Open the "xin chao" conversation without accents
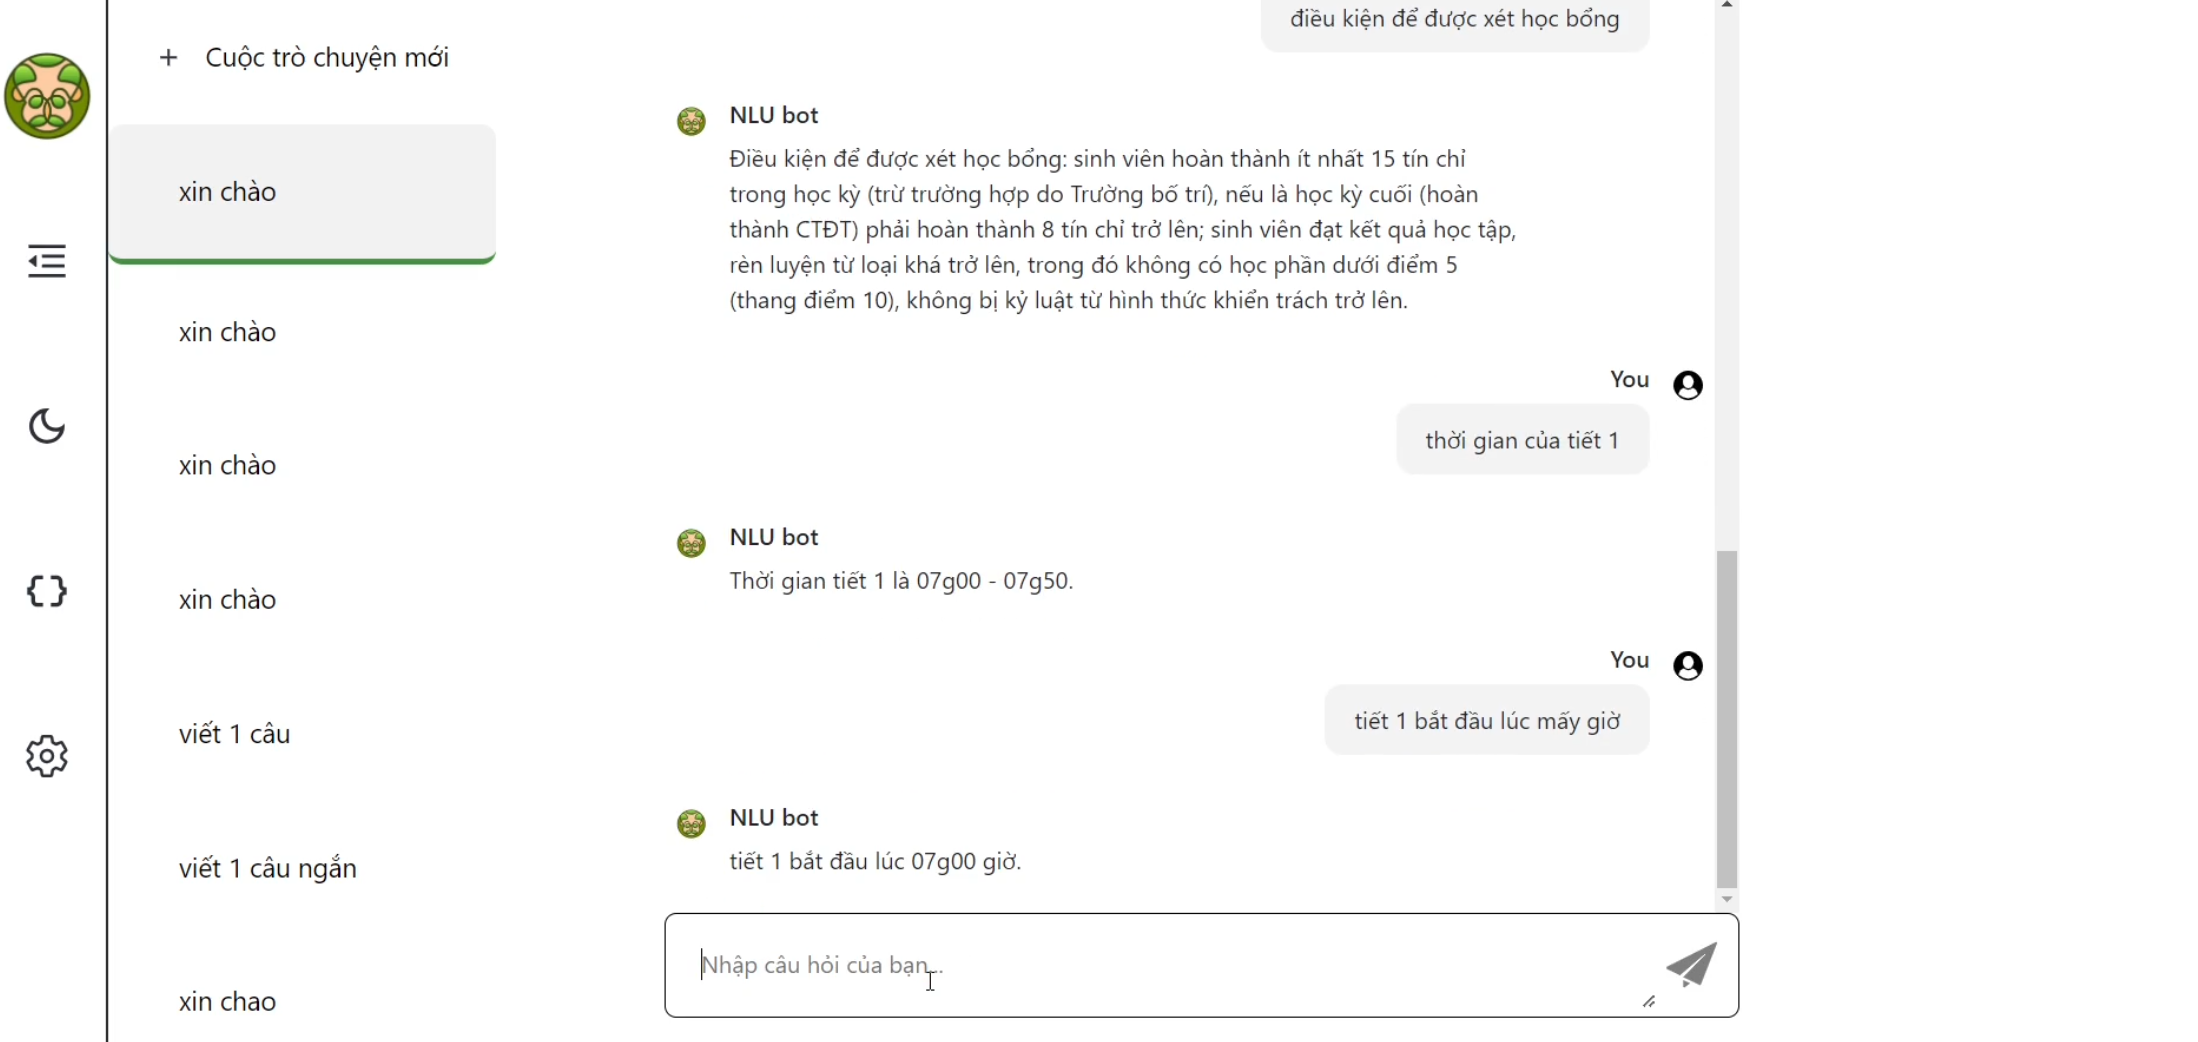The height and width of the screenshot is (1042, 2198). 228,1001
